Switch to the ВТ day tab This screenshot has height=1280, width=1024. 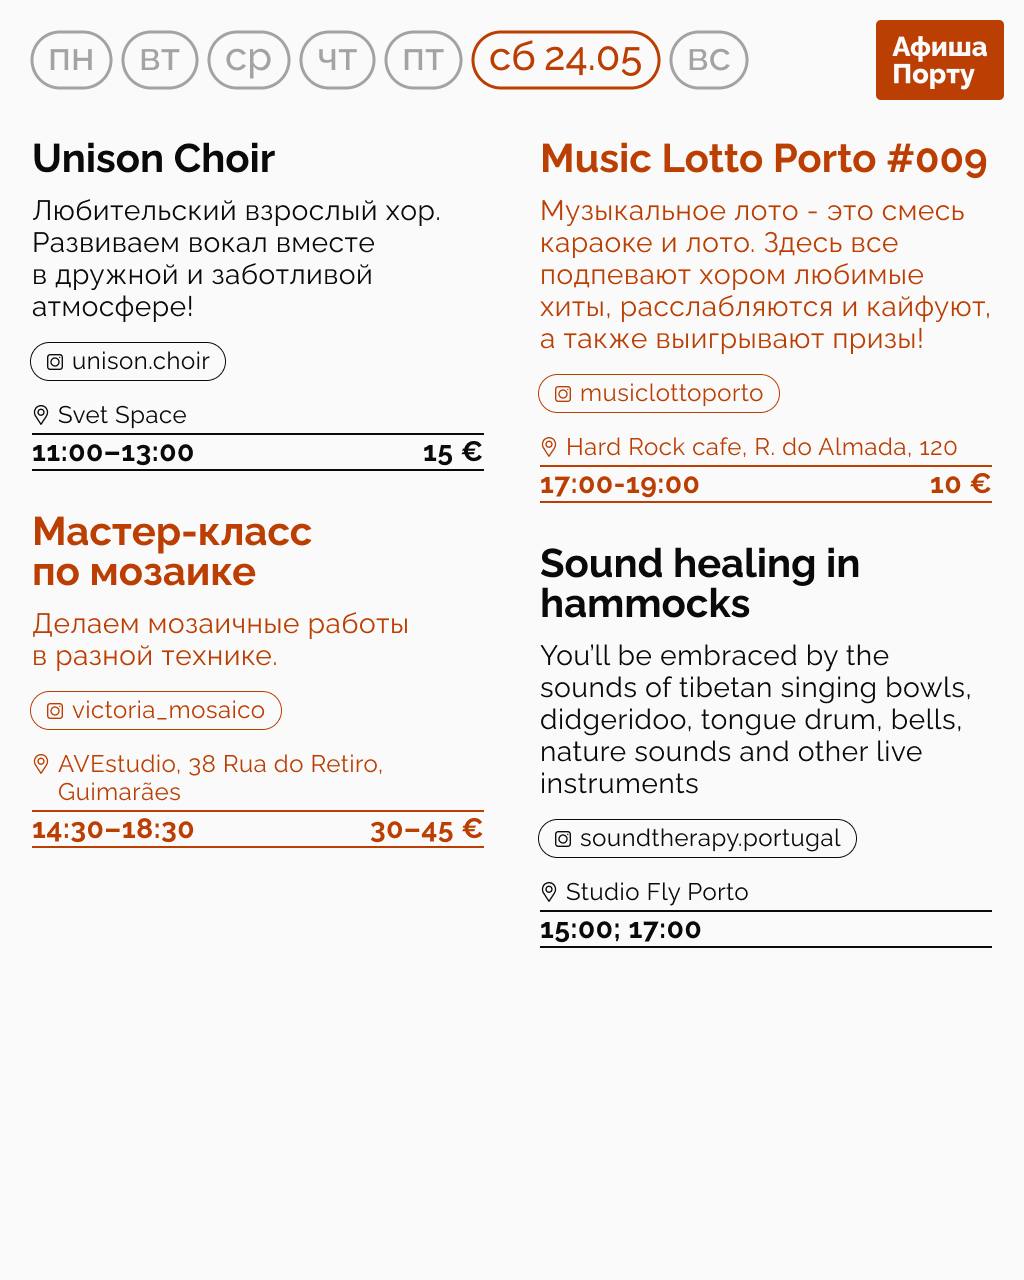tap(160, 60)
